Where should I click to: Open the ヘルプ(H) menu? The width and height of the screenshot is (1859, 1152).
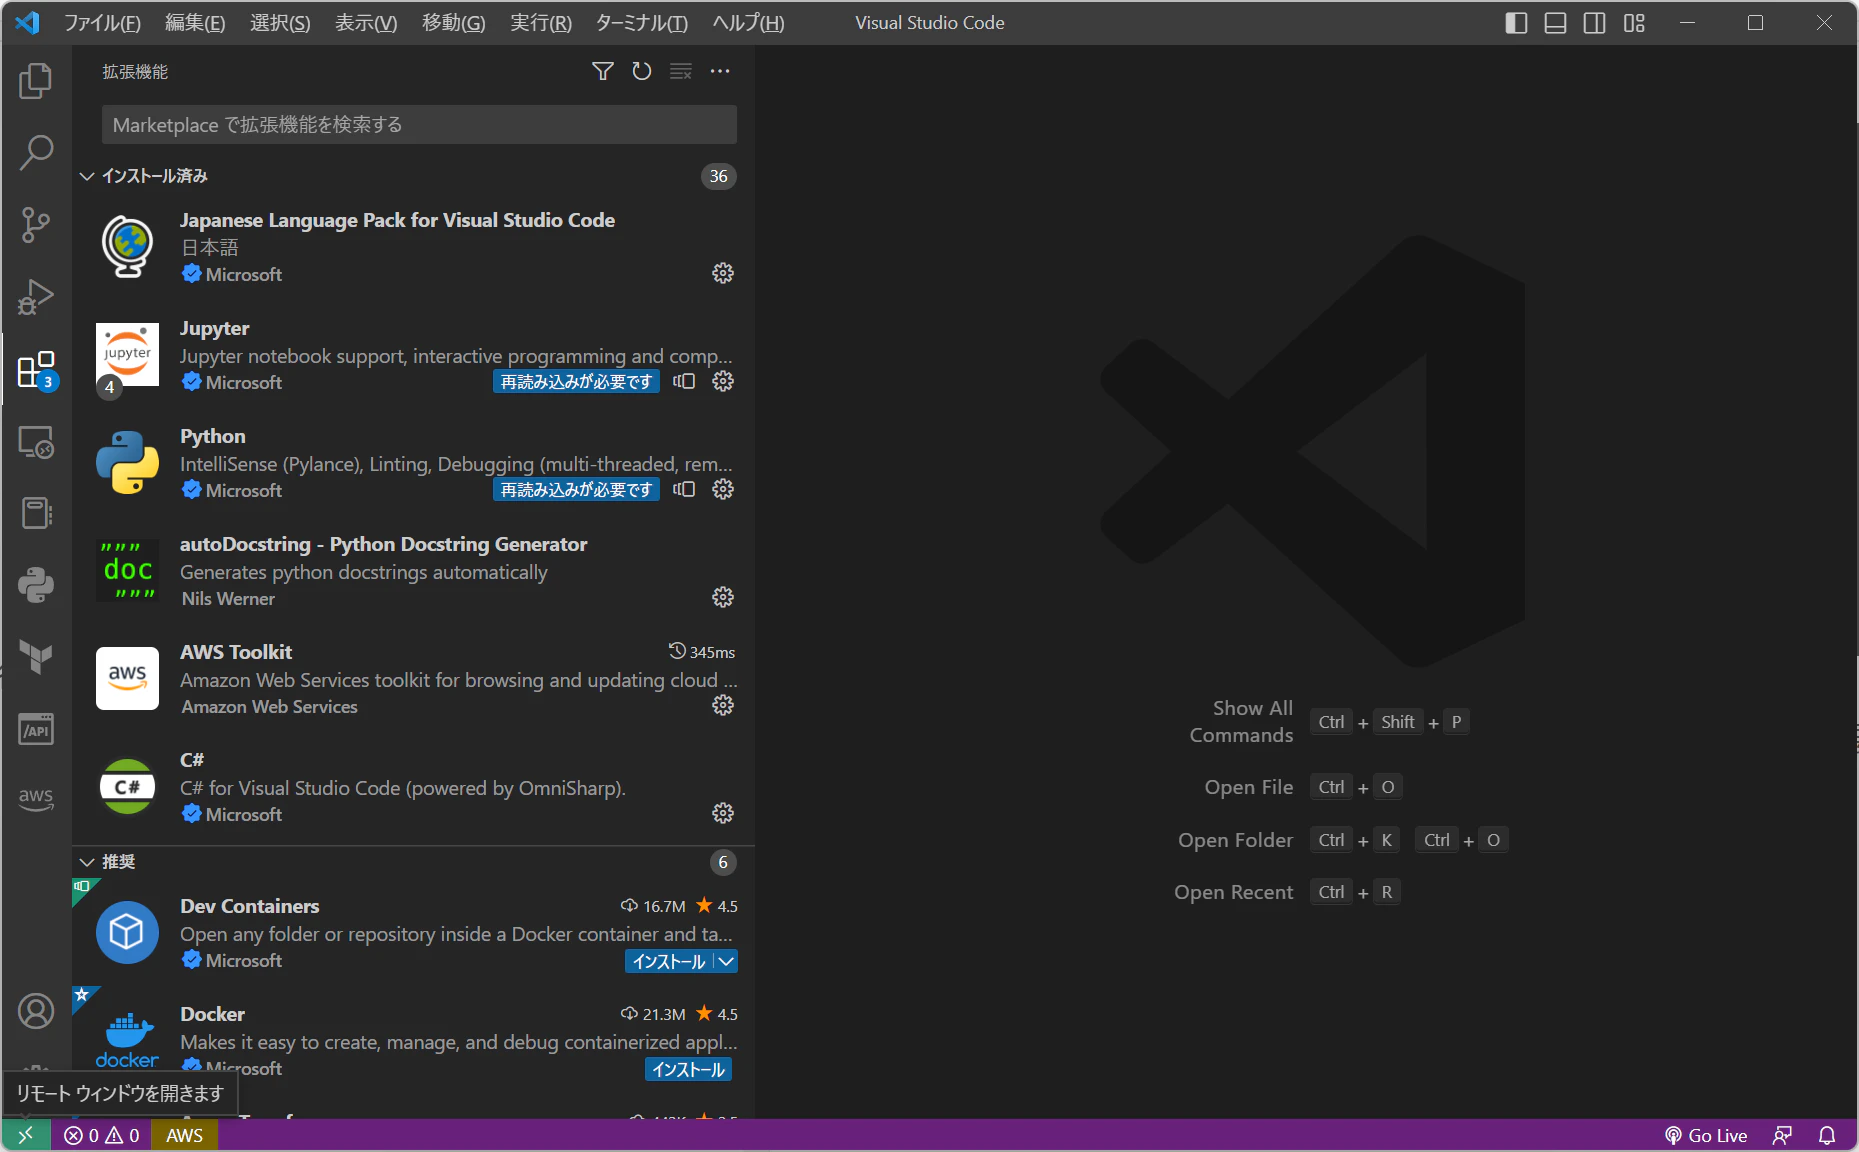(748, 23)
